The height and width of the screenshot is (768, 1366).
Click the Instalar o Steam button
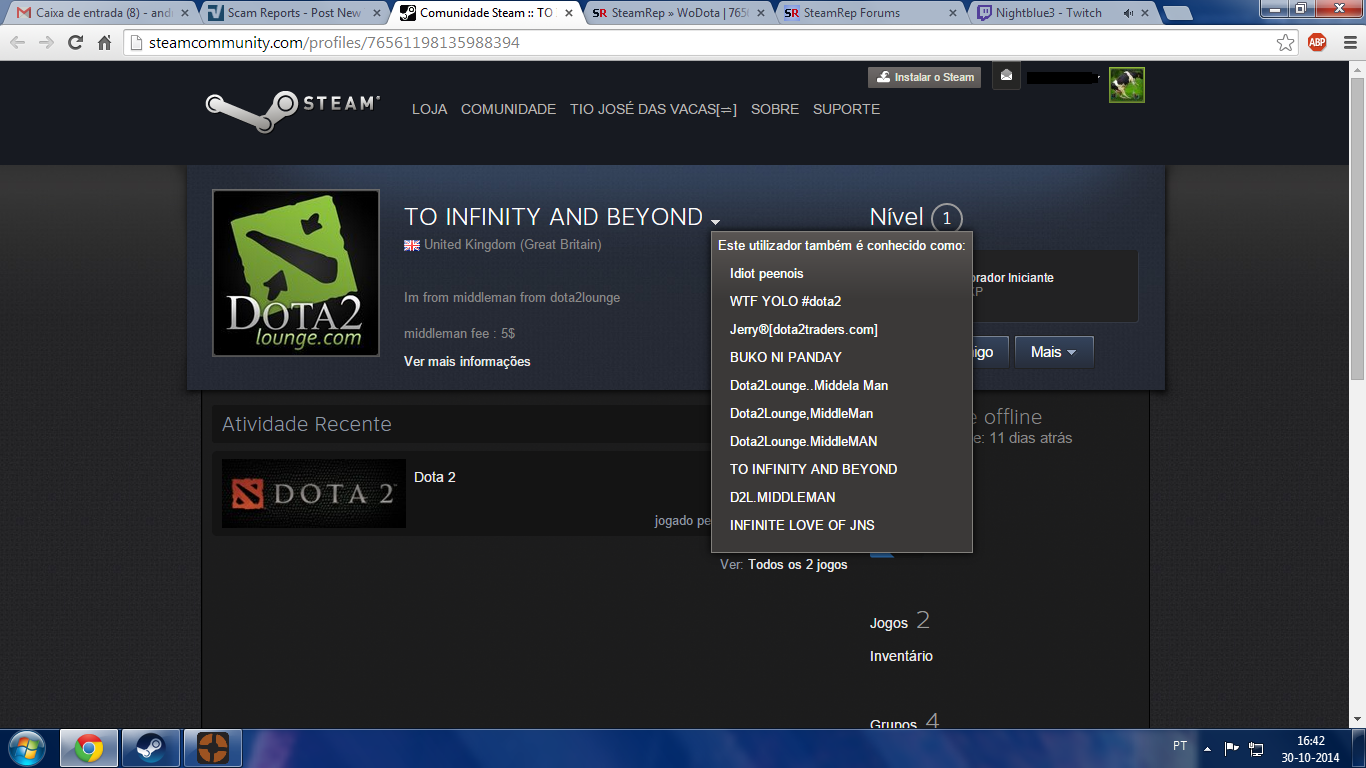tap(924, 77)
